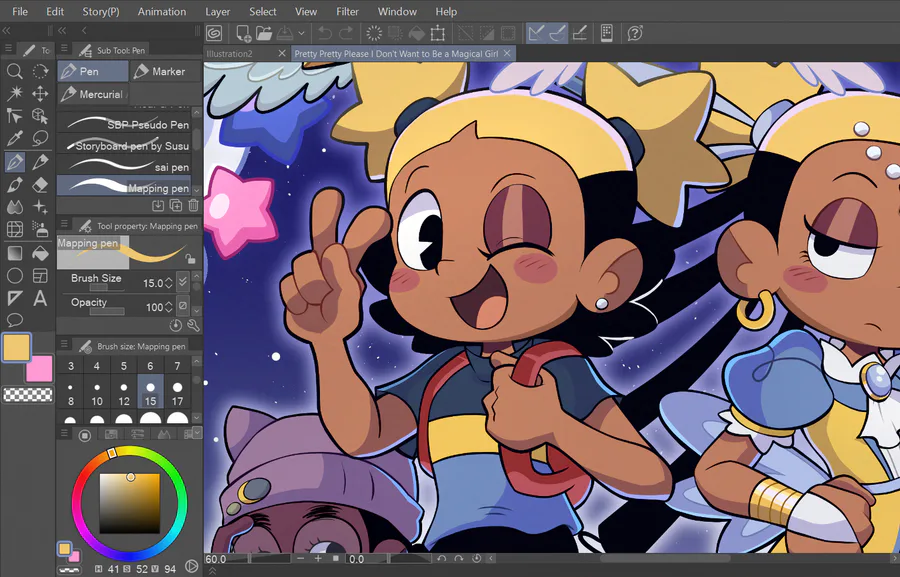Open the Color wheel panel menu
Image resolution: width=900 pixels, height=577 pixels.
[64, 433]
